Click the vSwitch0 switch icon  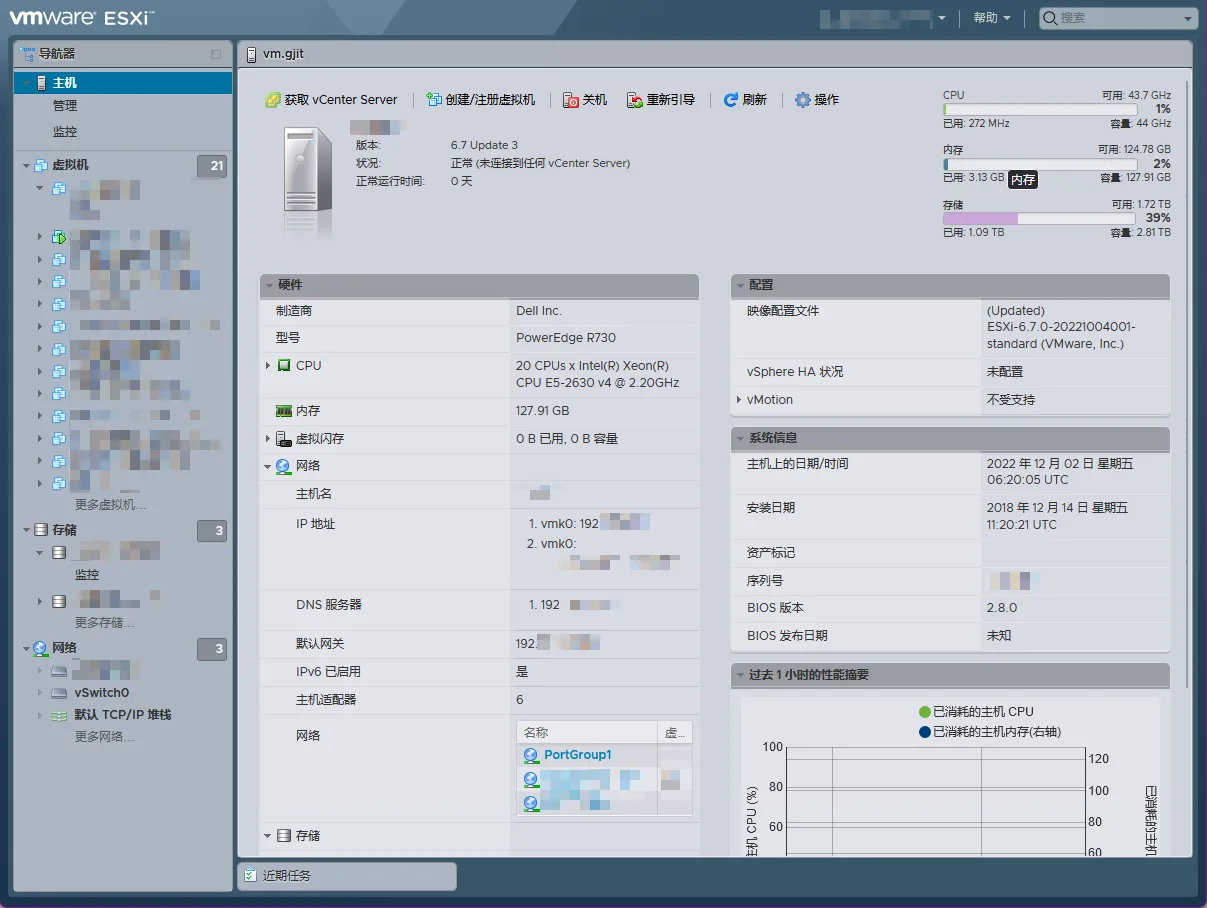[59, 693]
